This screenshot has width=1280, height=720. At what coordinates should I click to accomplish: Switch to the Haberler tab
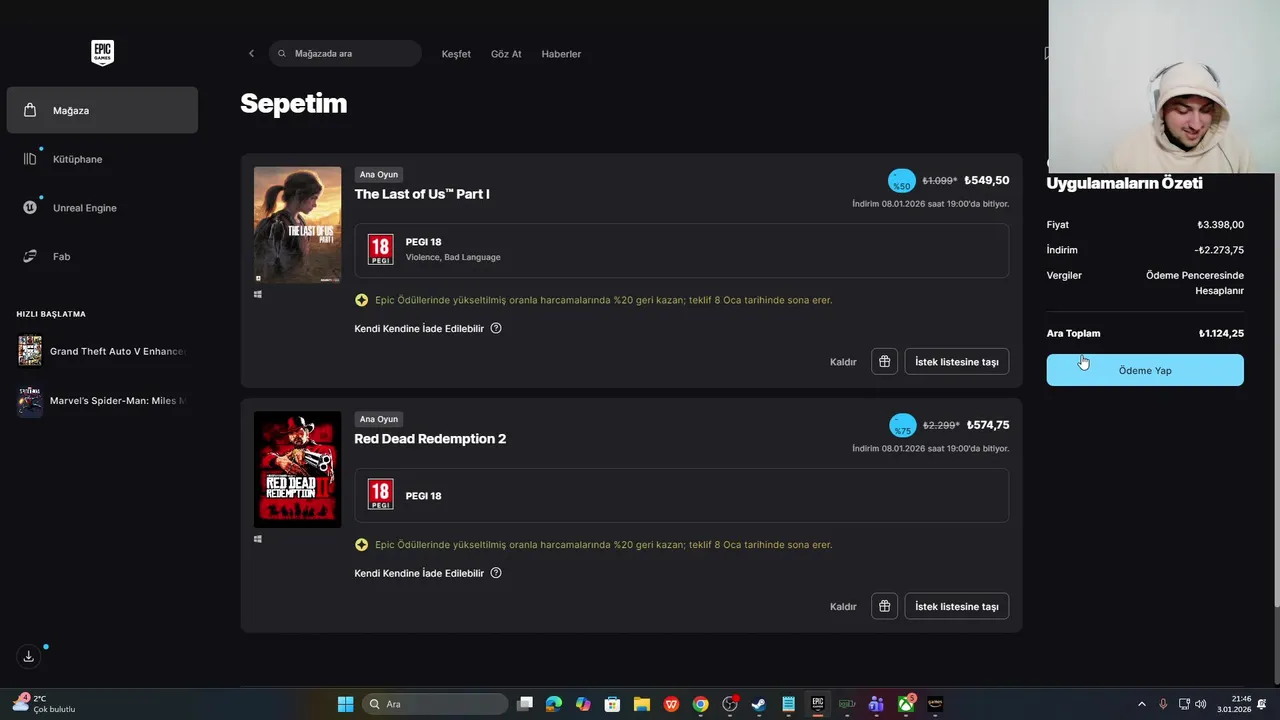tap(561, 54)
